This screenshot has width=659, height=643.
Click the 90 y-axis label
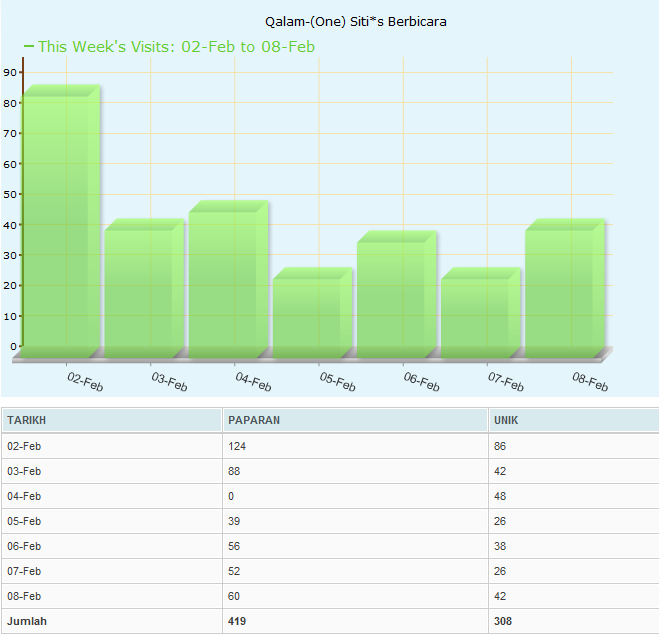pos(10,73)
